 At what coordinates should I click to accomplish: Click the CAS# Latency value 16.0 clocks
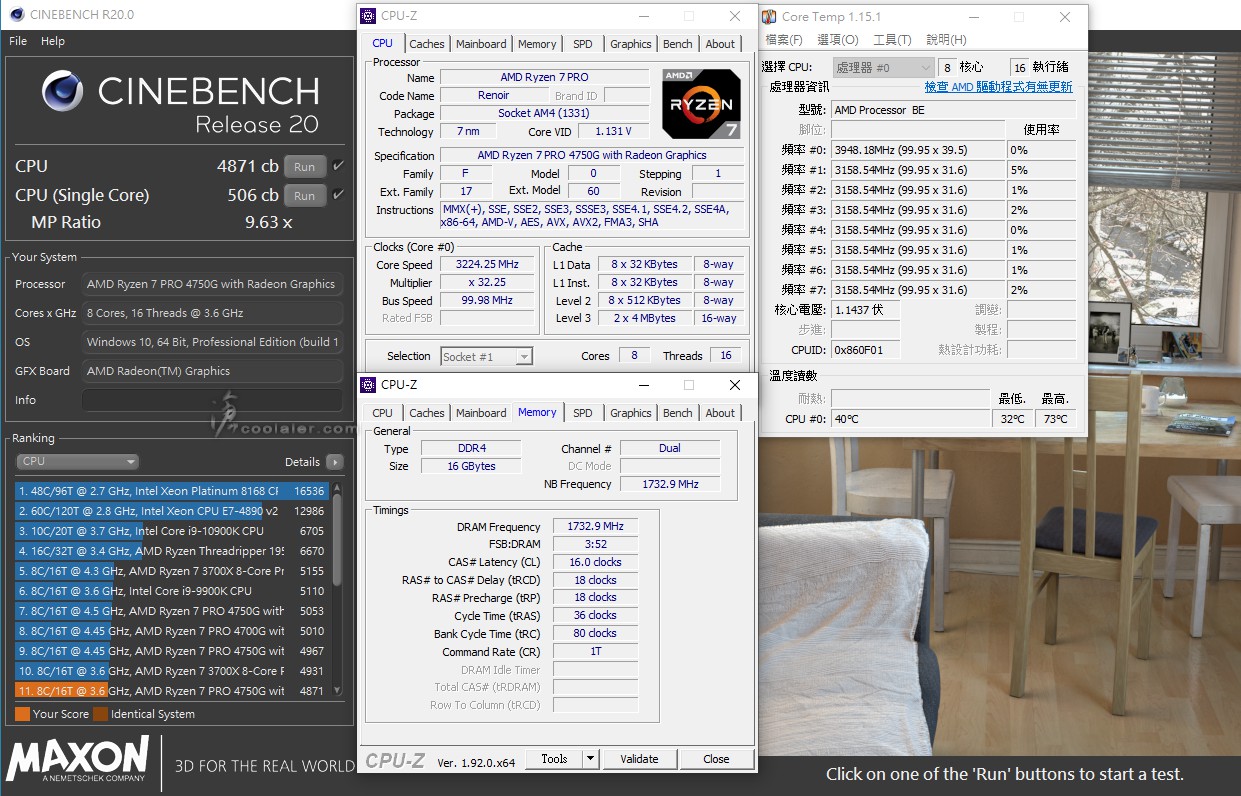595,562
